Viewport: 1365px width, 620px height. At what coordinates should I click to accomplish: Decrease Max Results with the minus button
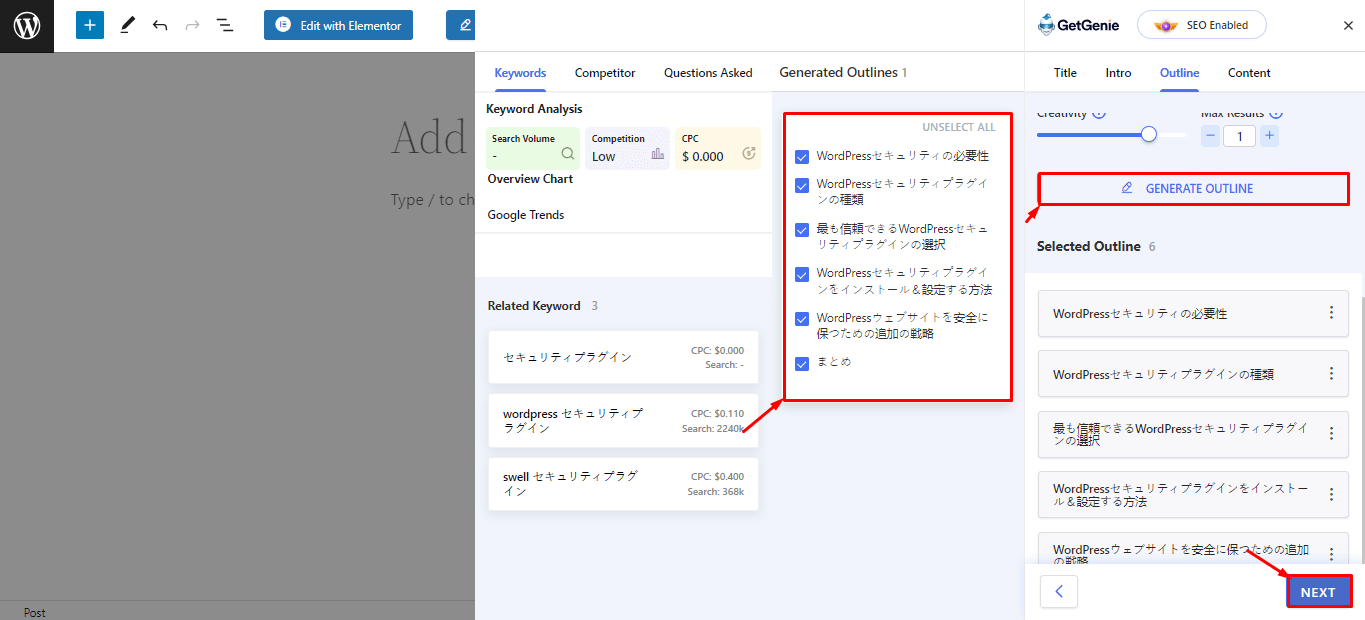1210,135
